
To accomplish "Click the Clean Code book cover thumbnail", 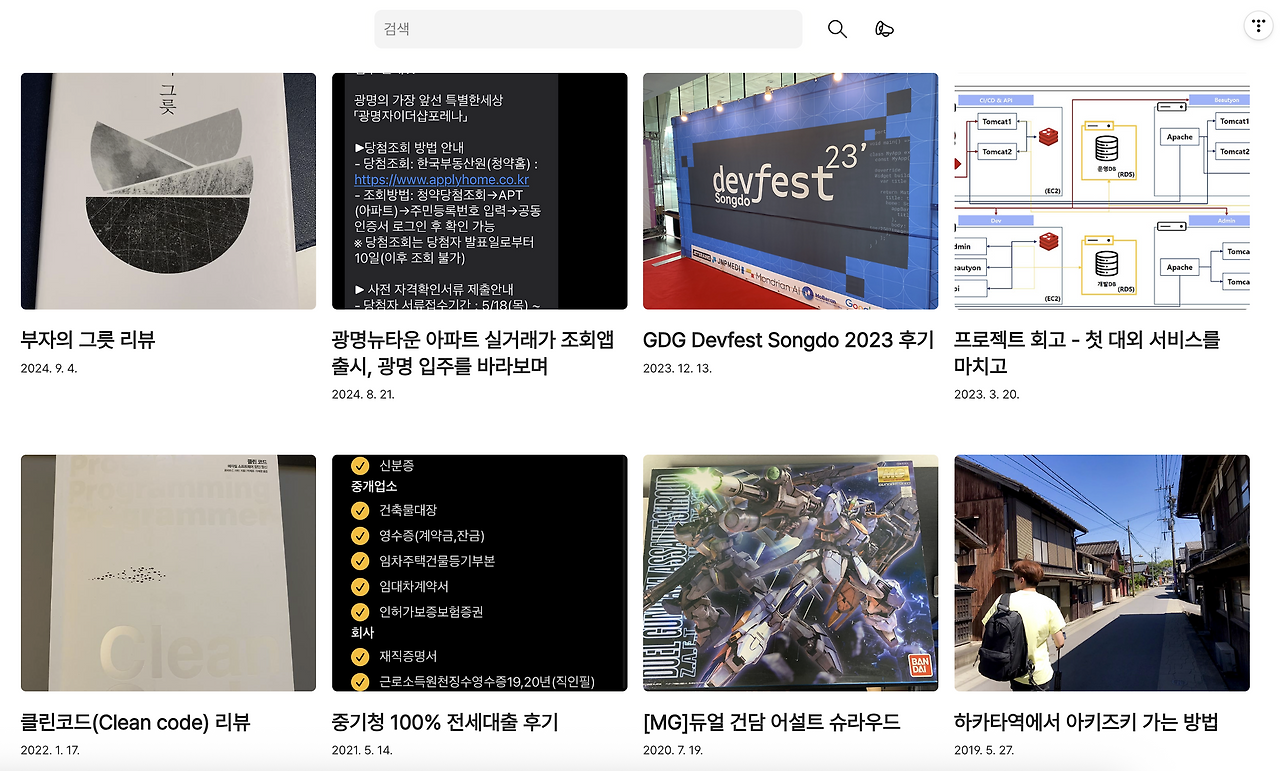I will [167, 572].
